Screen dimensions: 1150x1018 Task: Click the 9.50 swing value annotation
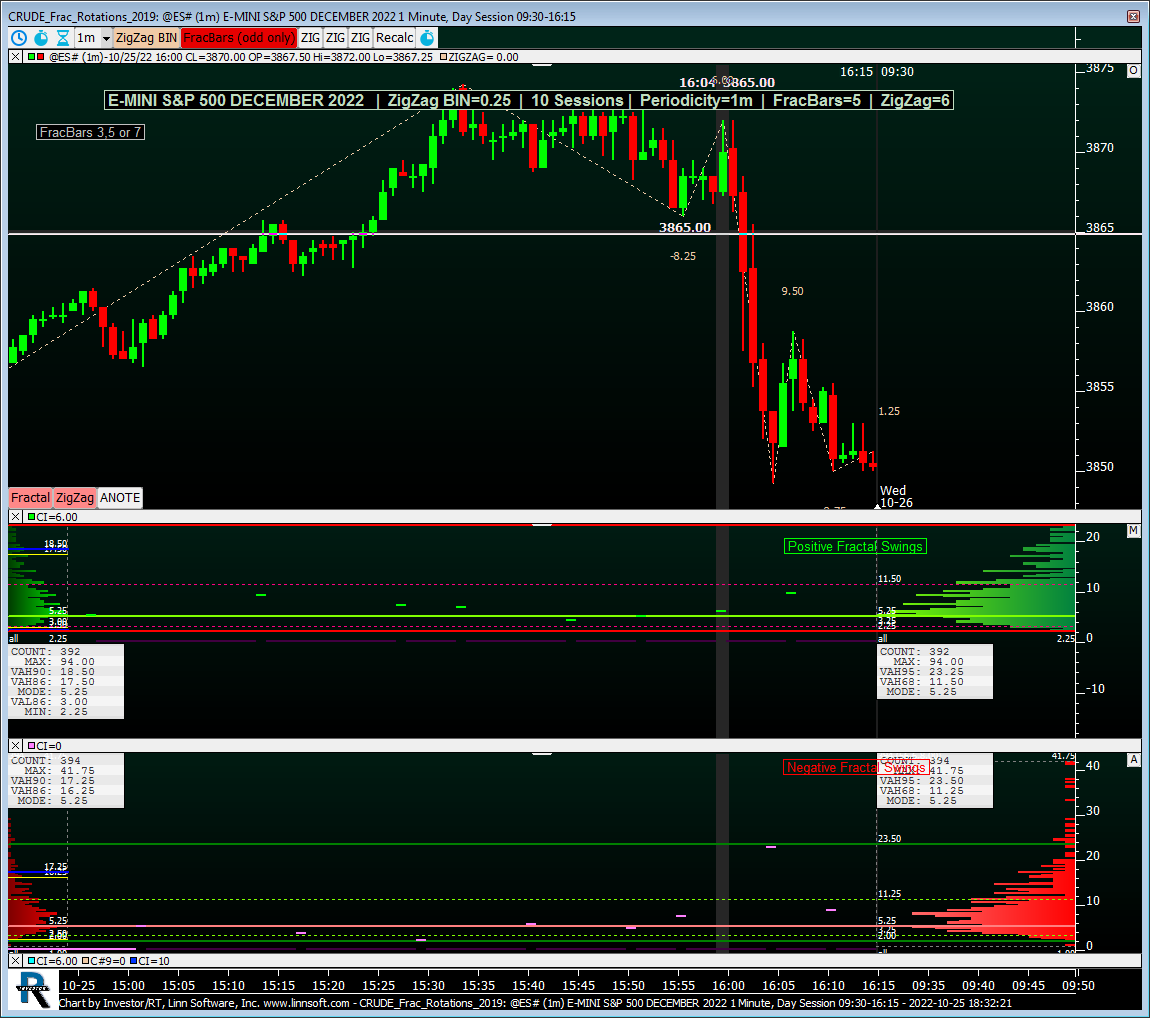click(x=792, y=291)
